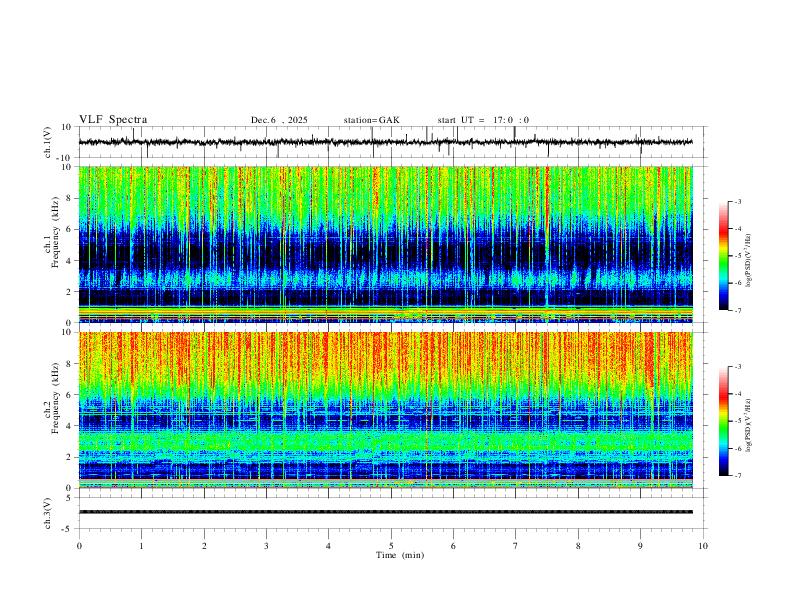The width and height of the screenshot is (792, 612).
Task: Click time axis tick label "1"
Action: point(141,546)
